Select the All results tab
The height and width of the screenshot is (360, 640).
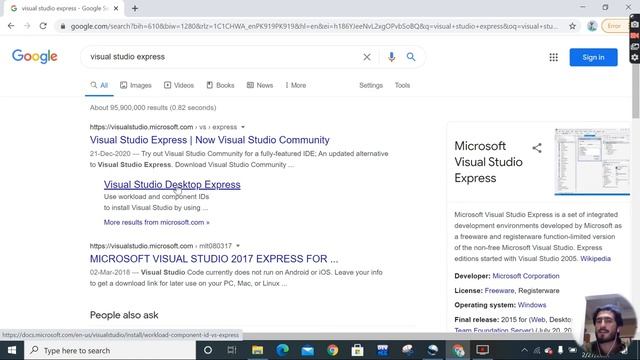tap(99, 85)
